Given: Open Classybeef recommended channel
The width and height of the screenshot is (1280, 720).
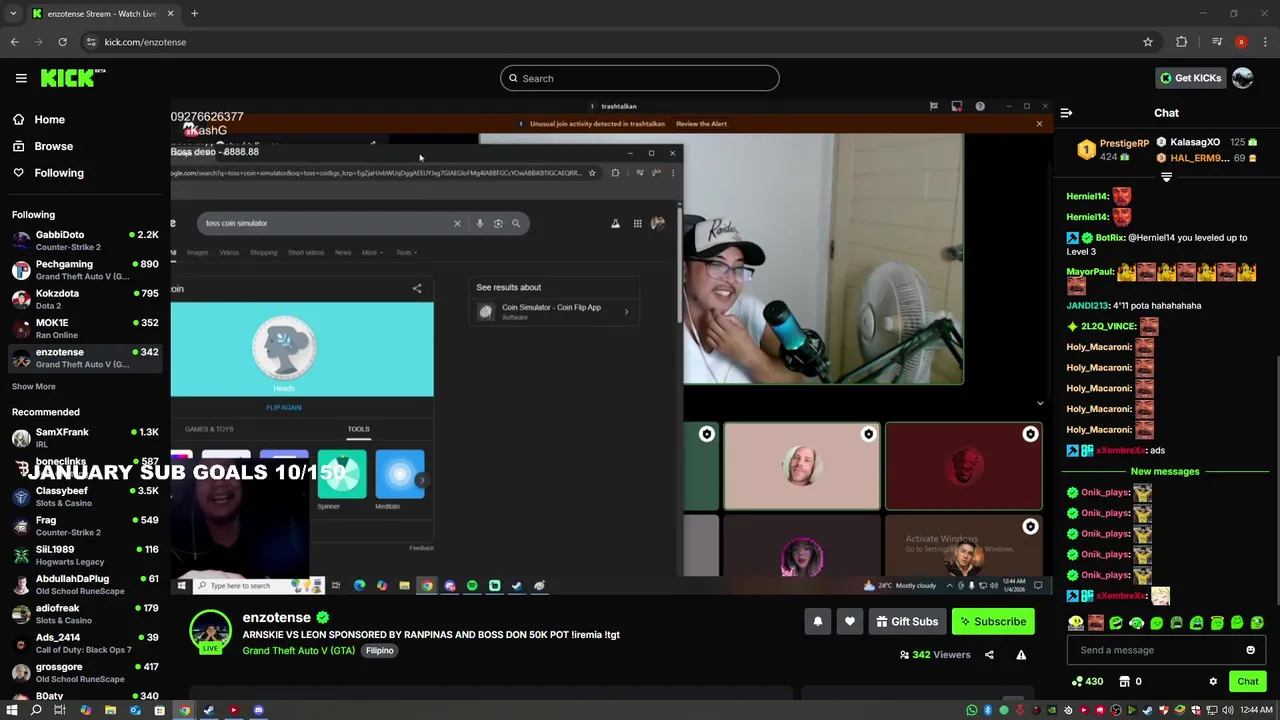Looking at the screenshot, I should (x=85, y=497).
